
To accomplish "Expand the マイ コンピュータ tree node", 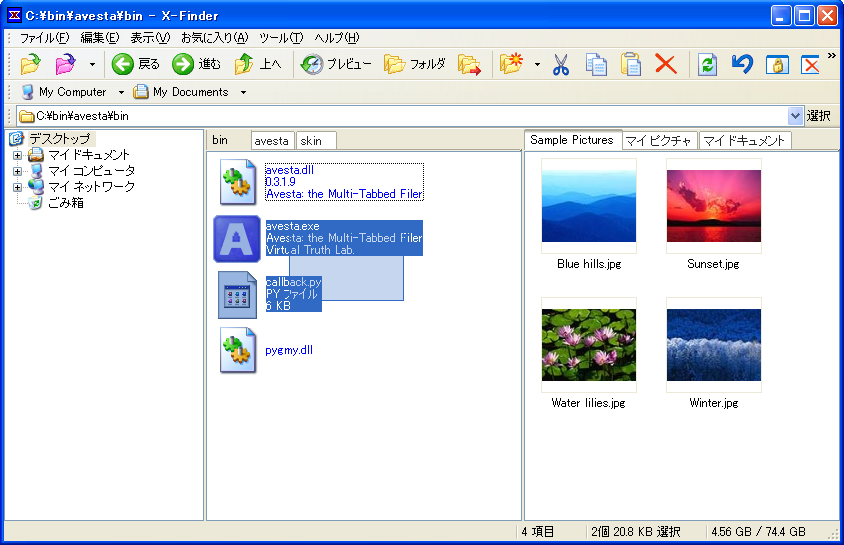I will point(17,171).
